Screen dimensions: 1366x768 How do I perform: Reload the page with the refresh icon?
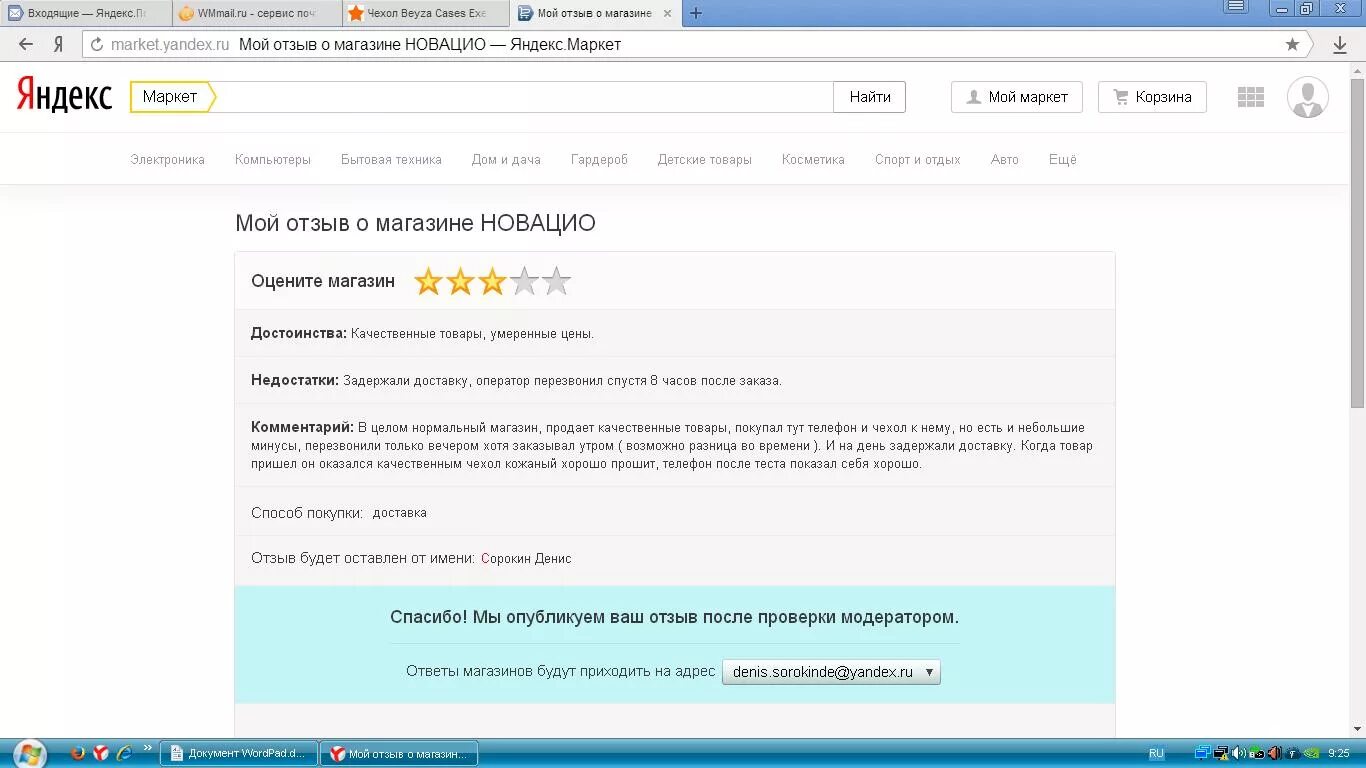(x=97, y=44)
